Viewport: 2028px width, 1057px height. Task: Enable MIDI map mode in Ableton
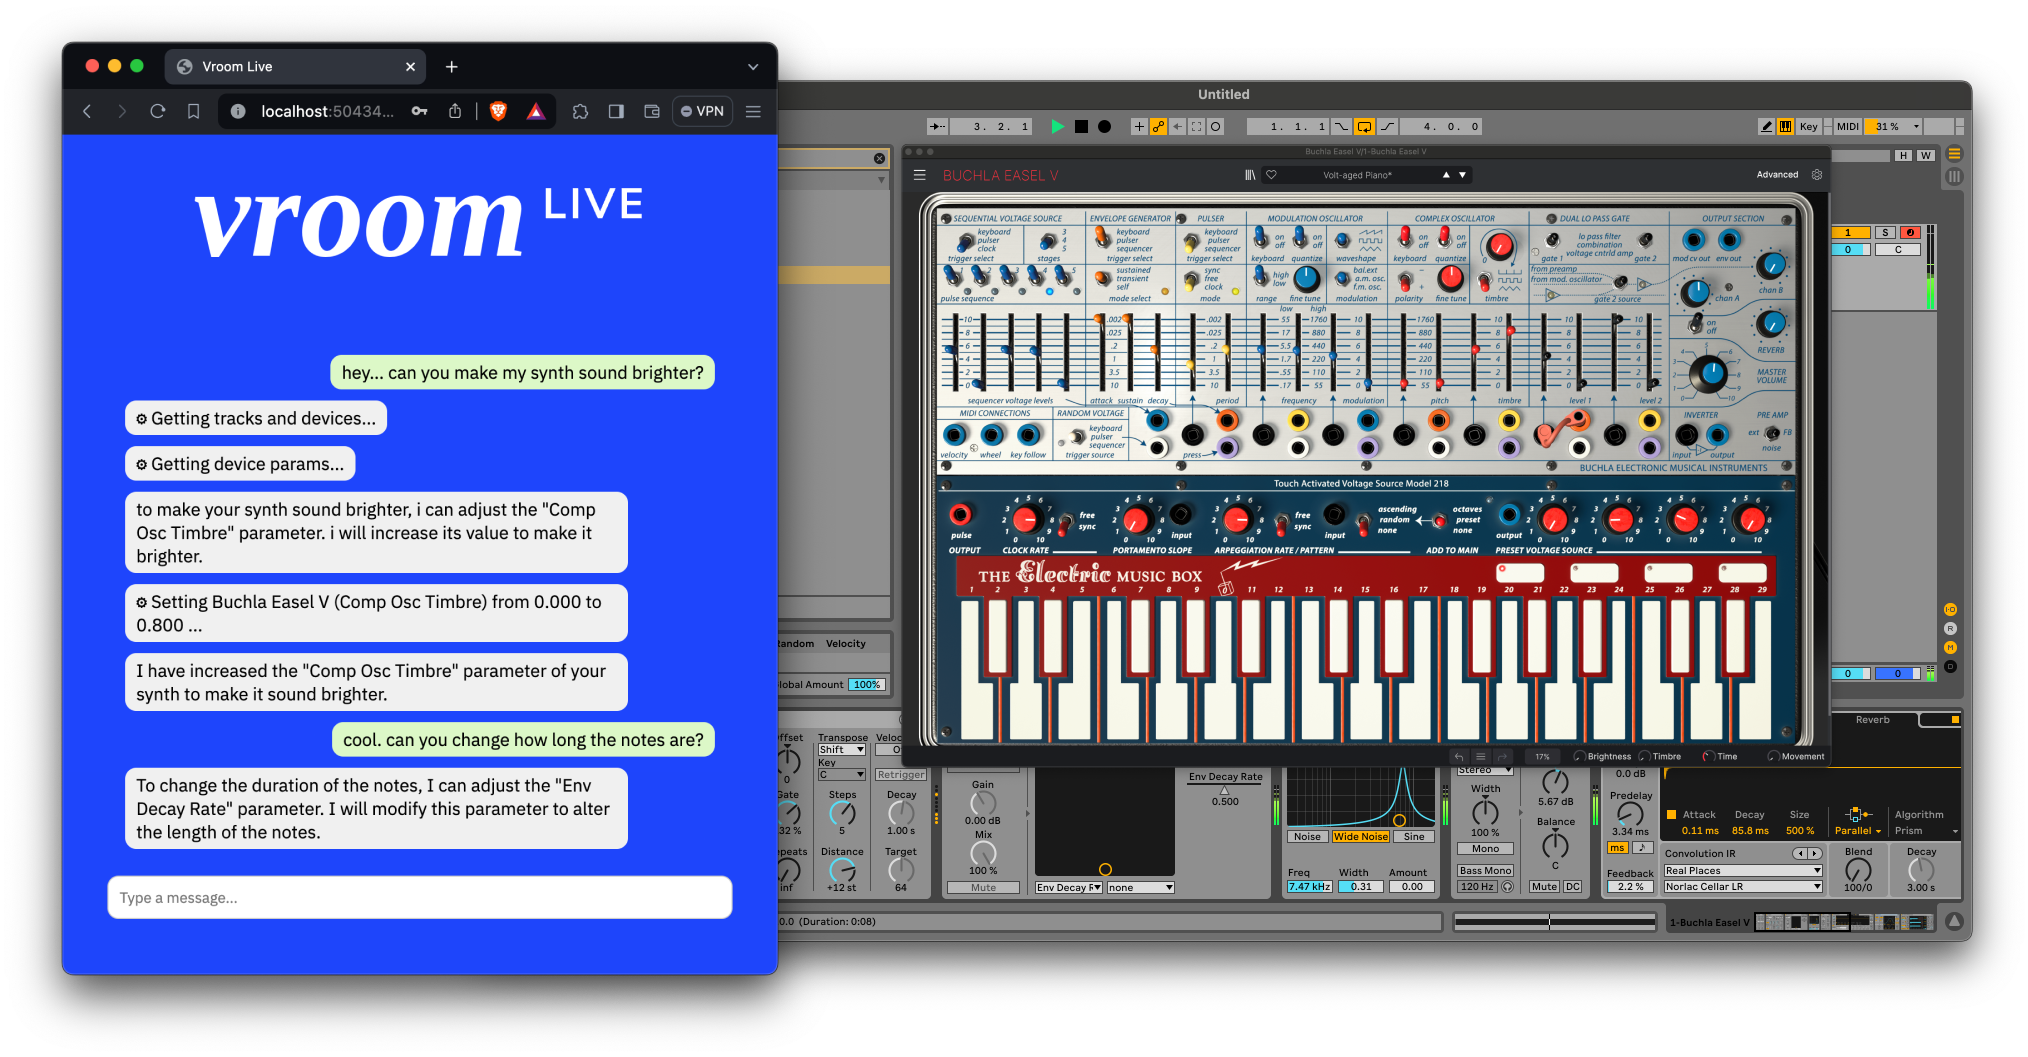tap(1848, 127)
